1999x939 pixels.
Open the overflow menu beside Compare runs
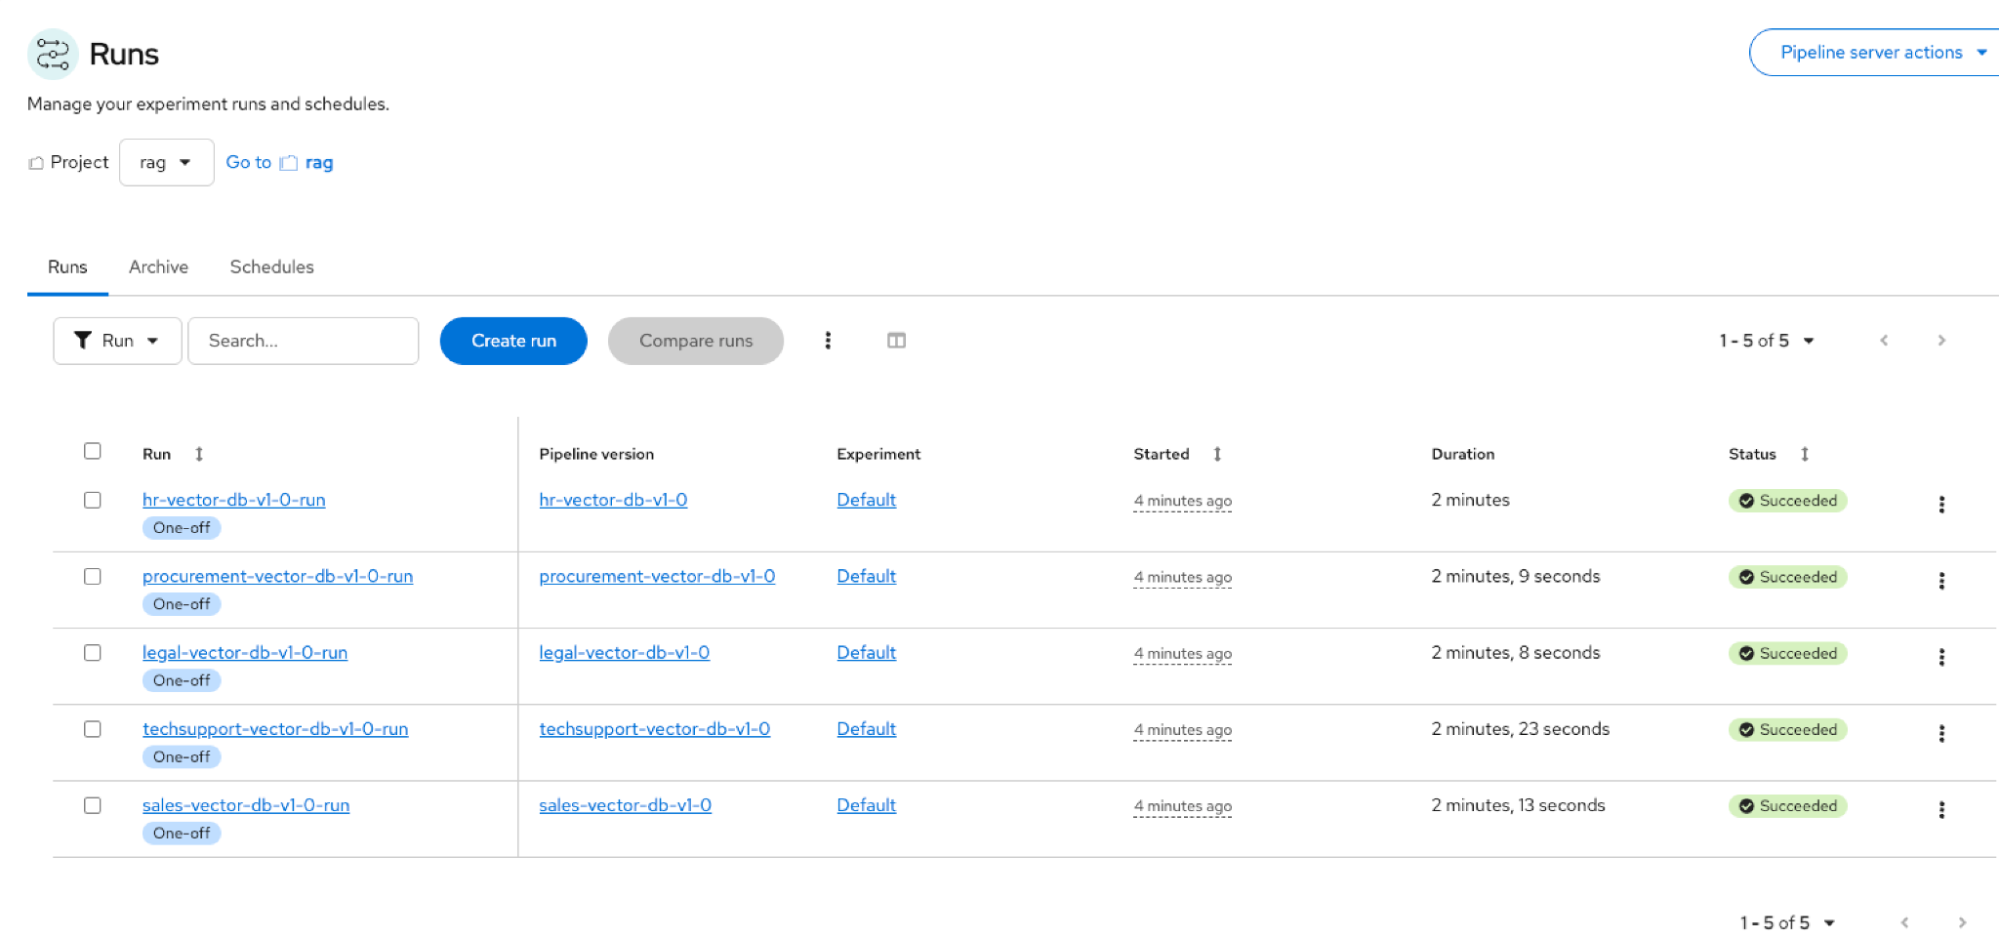point(828,340)
